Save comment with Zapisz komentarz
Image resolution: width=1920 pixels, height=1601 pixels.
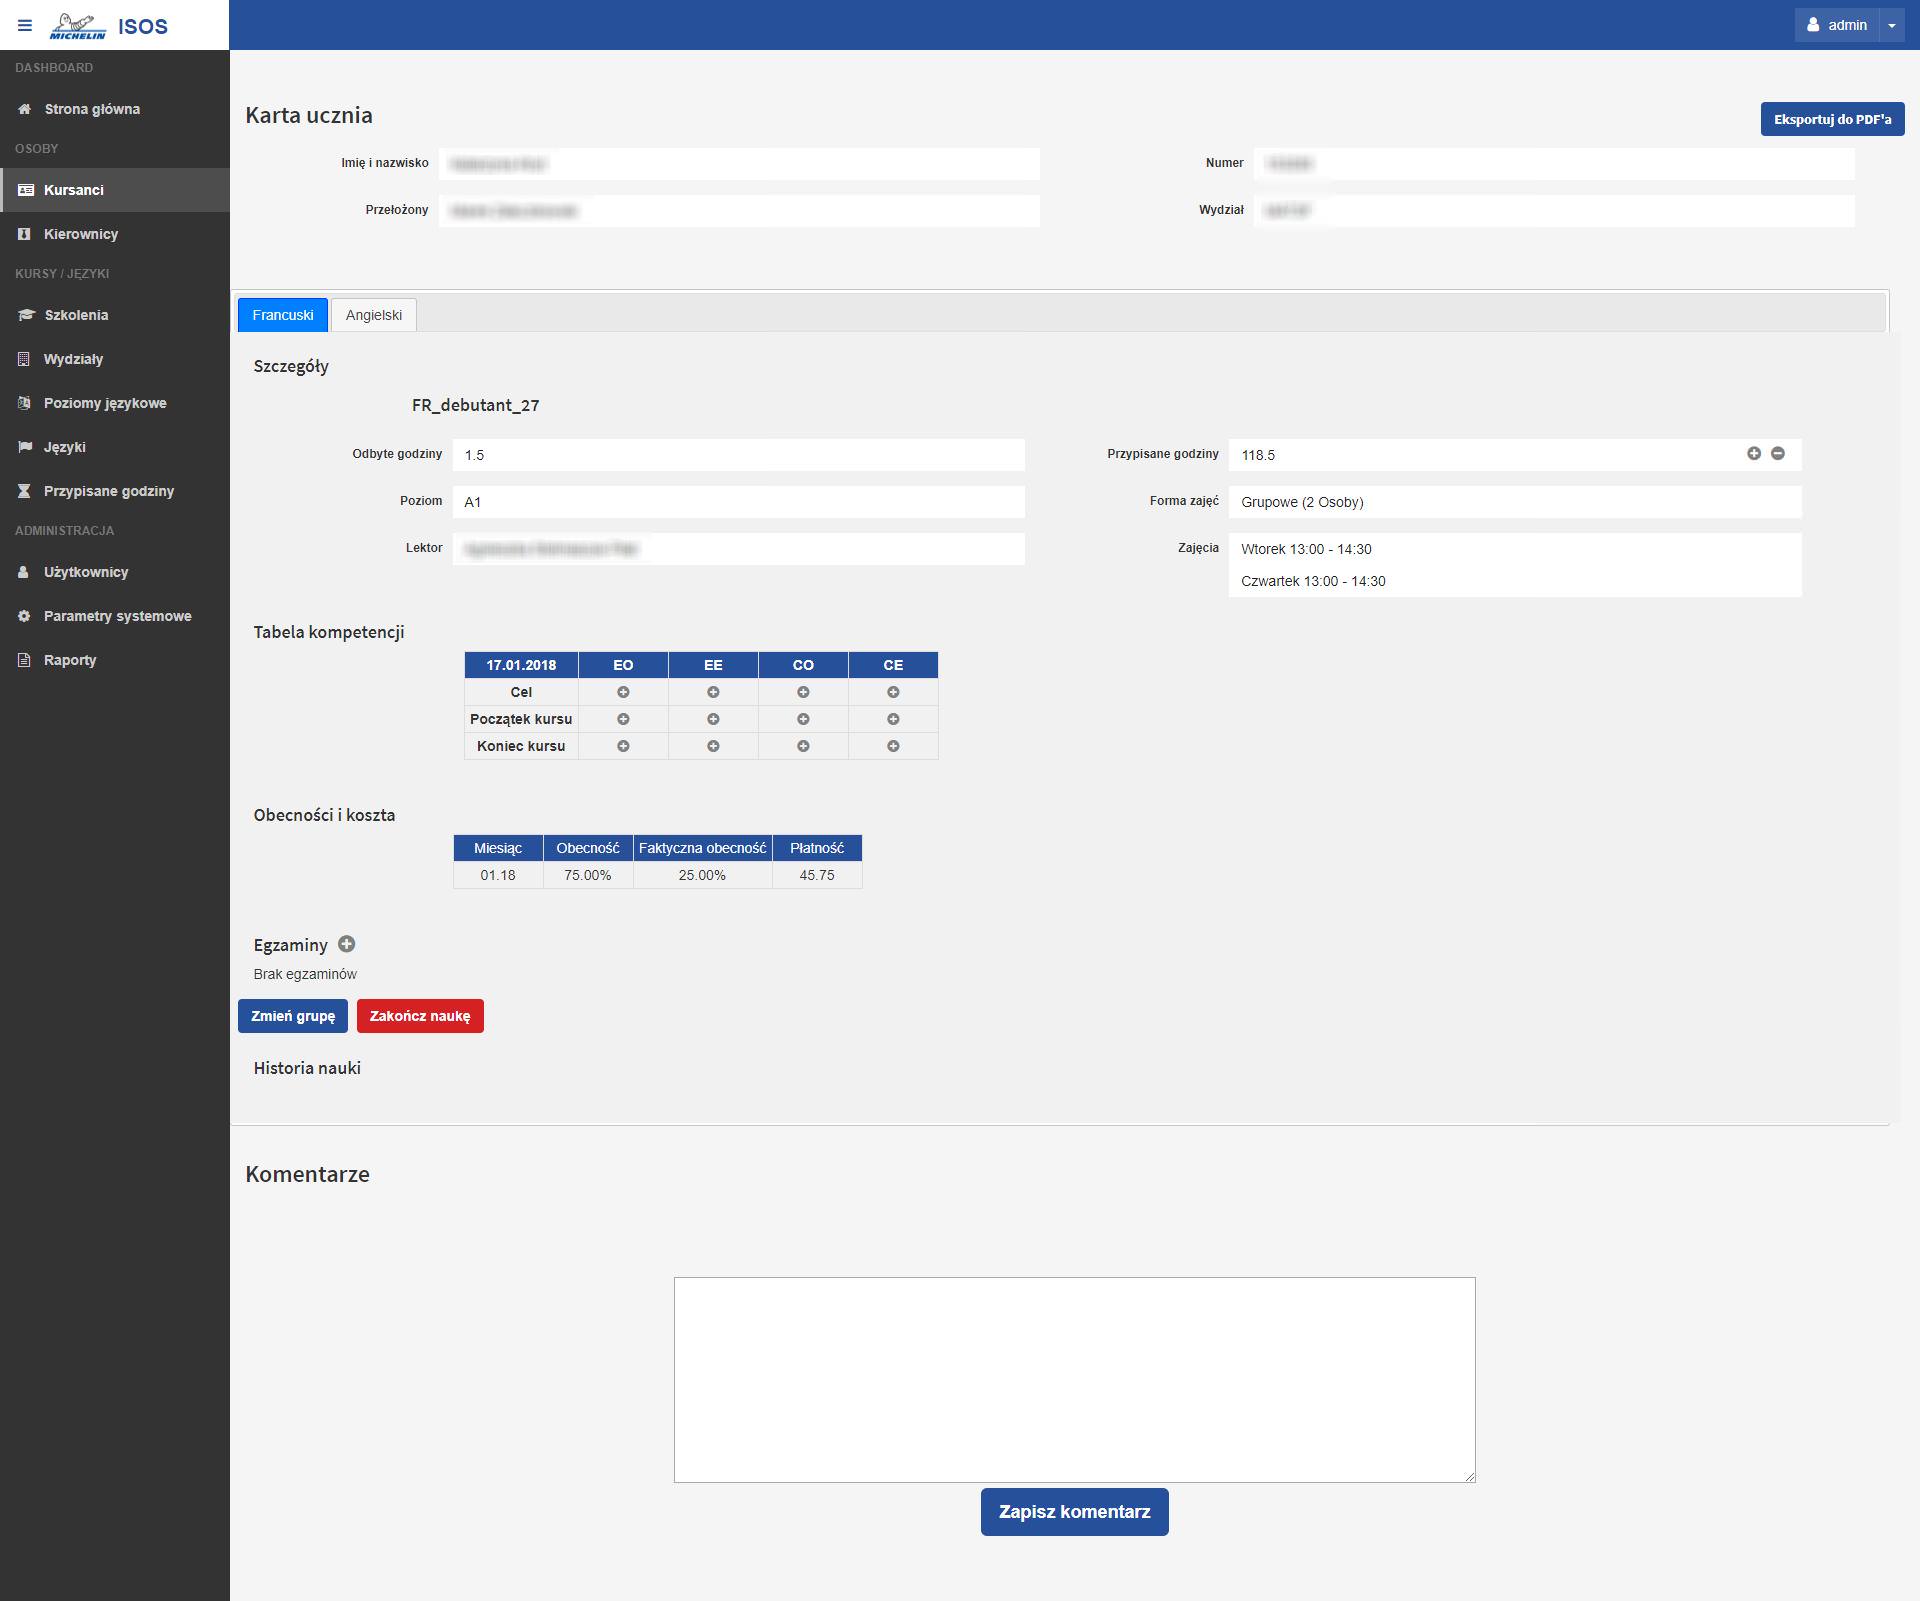click(x=1074, y=1512)
